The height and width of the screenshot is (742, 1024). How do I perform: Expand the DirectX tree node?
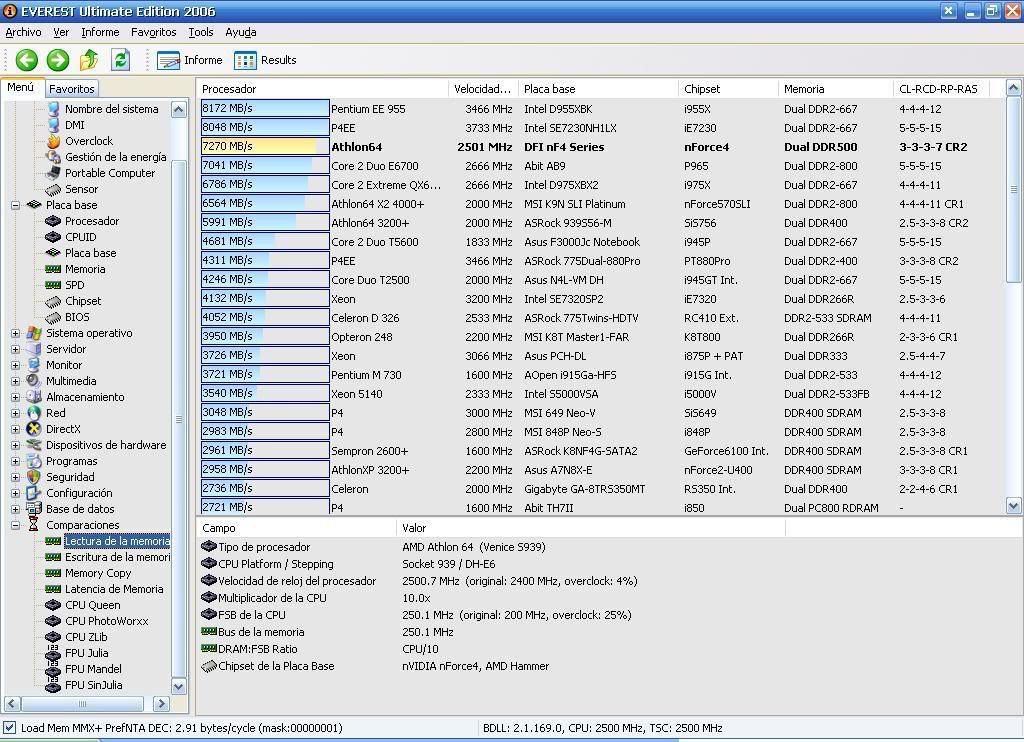click(15, 429)
